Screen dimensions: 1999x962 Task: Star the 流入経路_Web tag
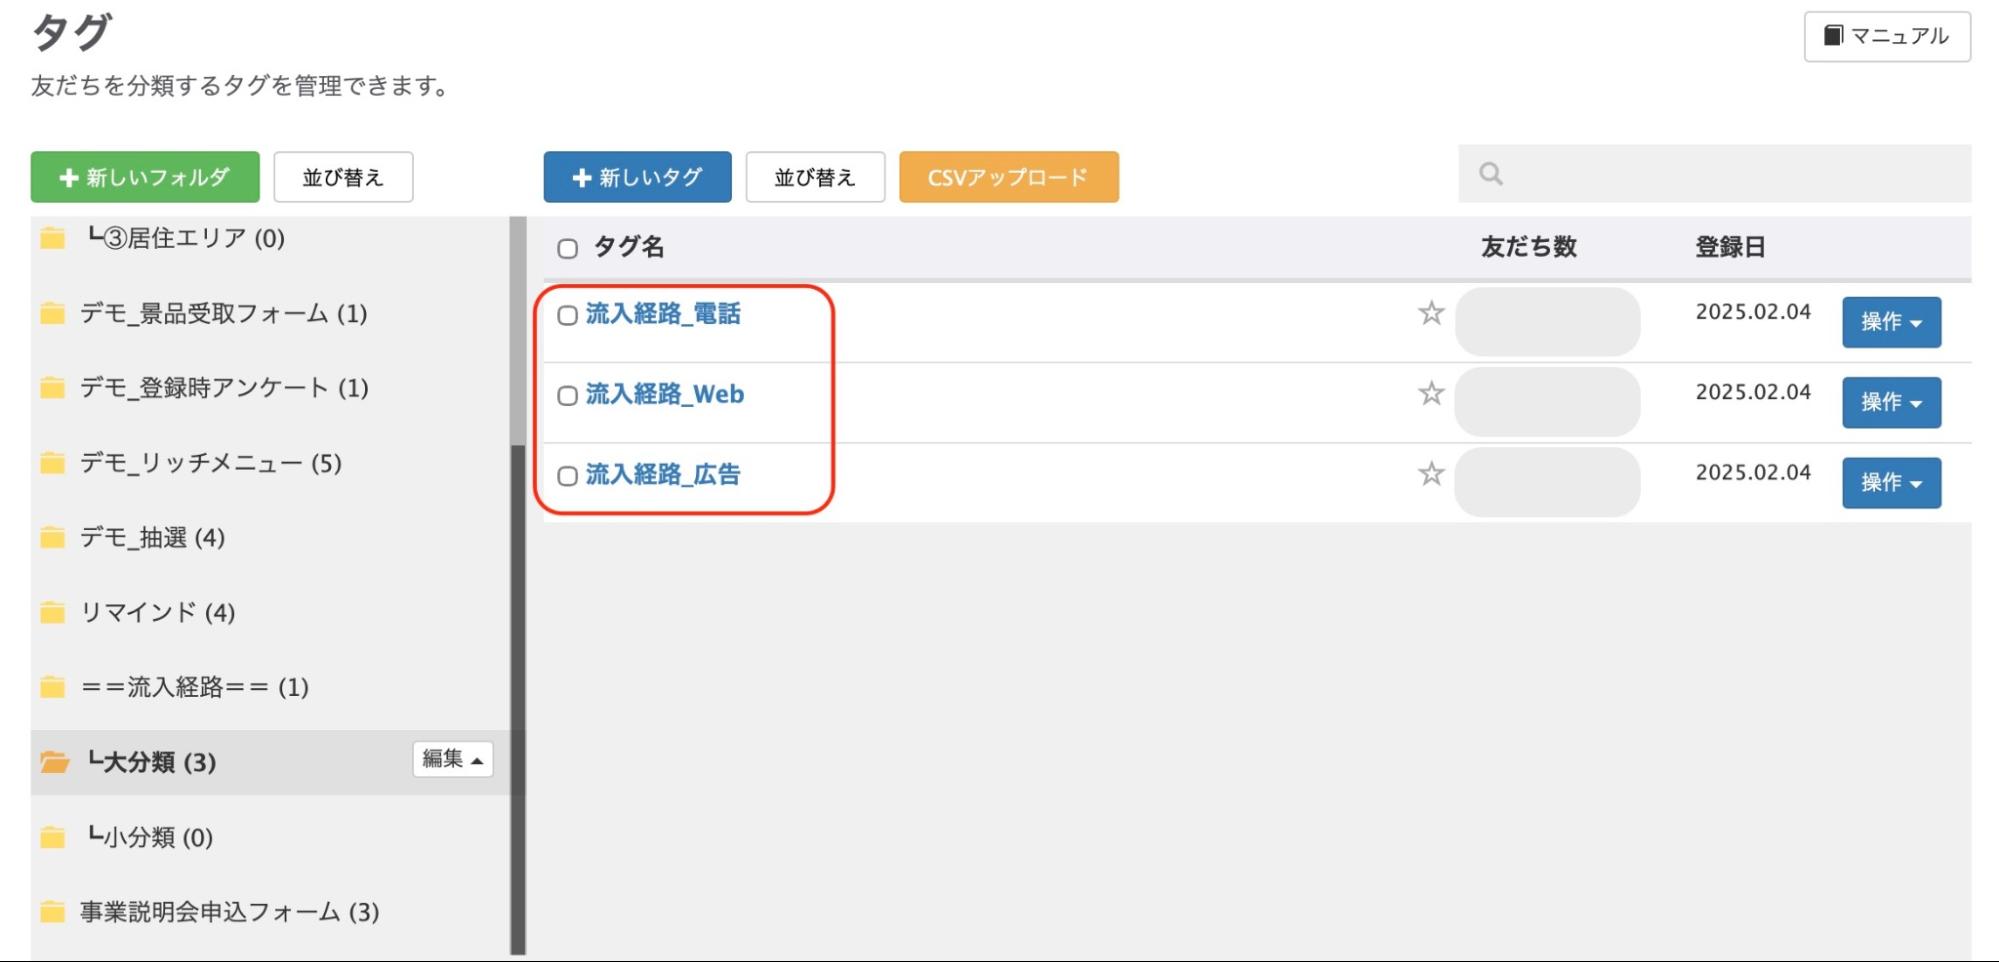pyautogui.click(x=1430, y=394)
